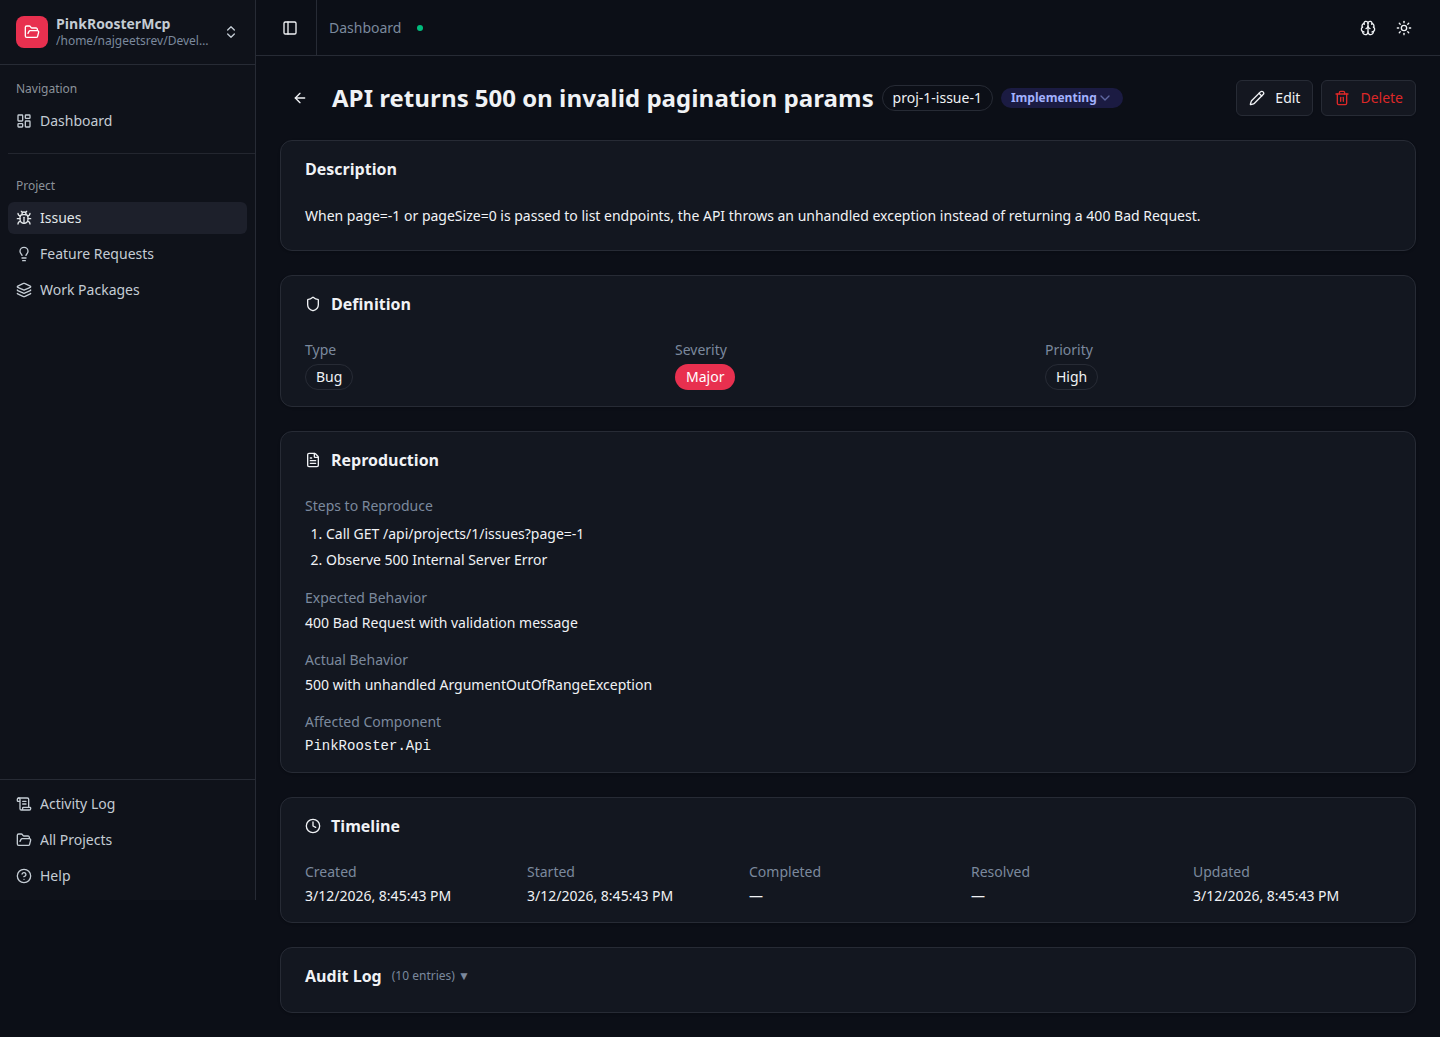Click the Created timestamp value

[x=378, y=896]
